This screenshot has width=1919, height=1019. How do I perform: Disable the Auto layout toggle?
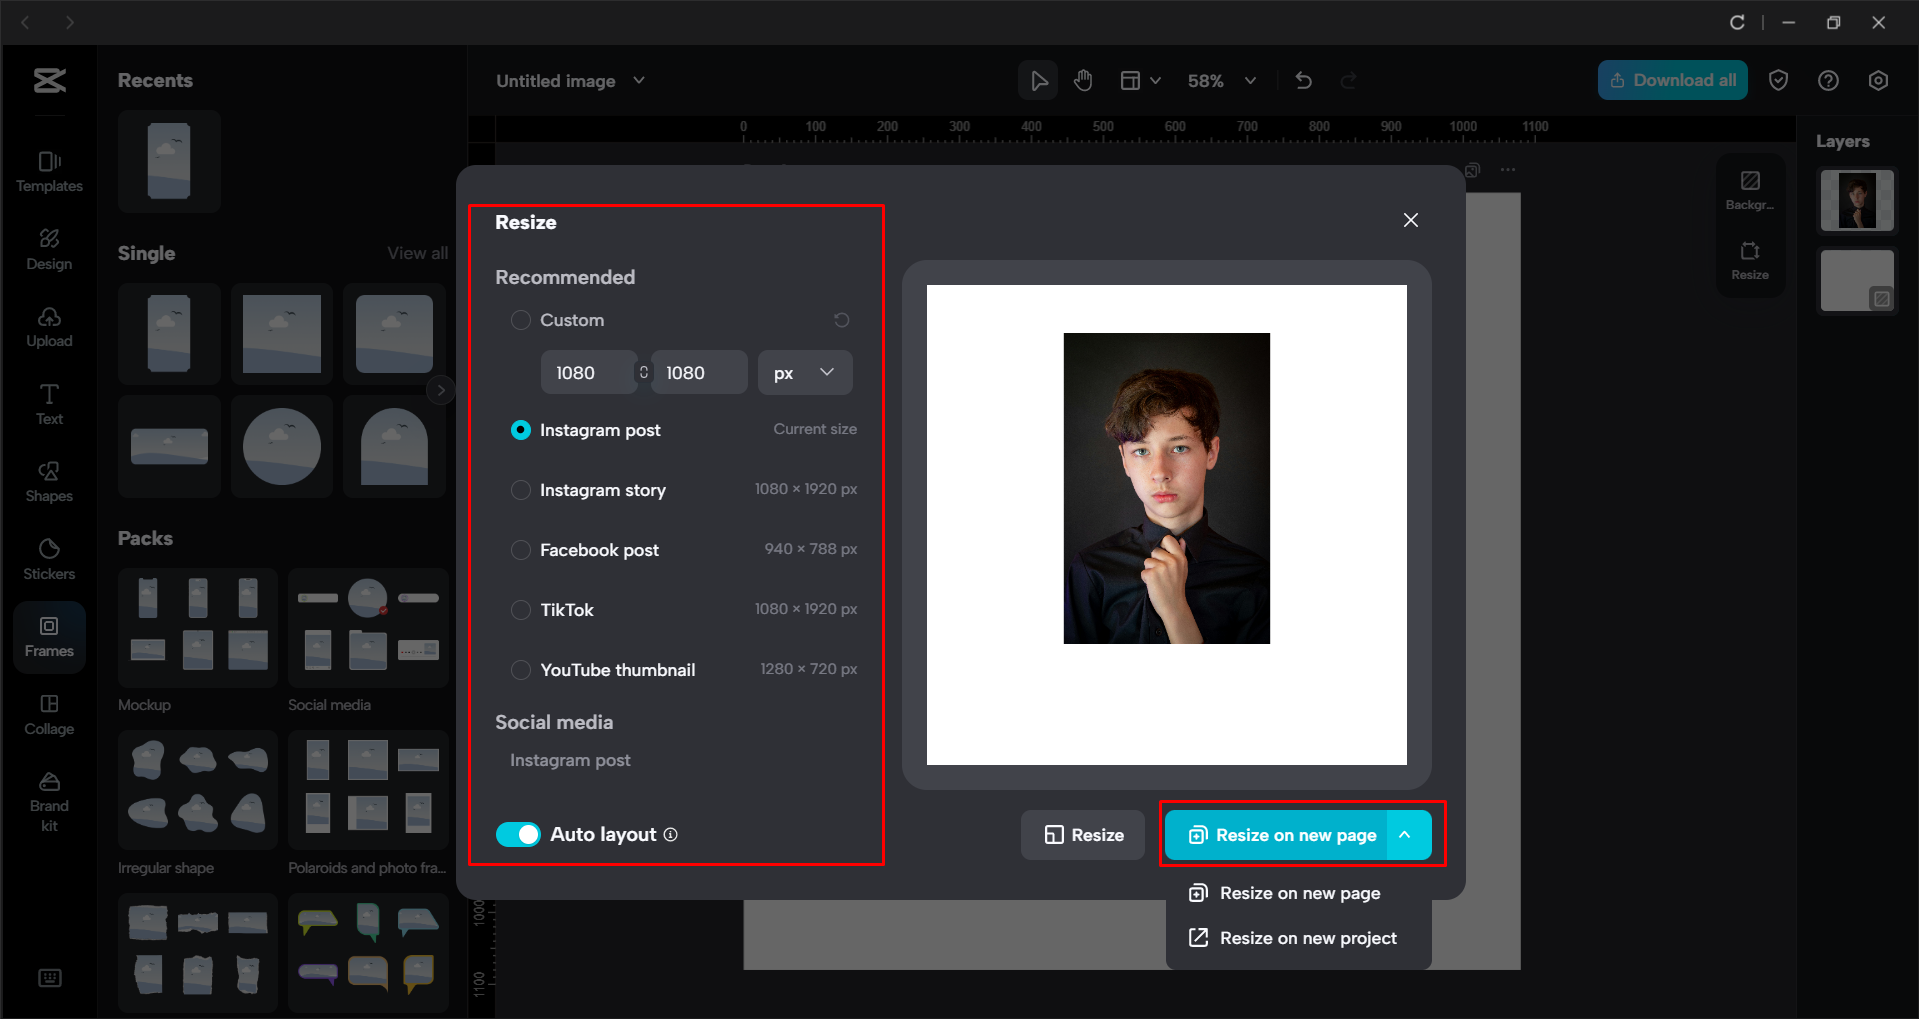[519, 834]
